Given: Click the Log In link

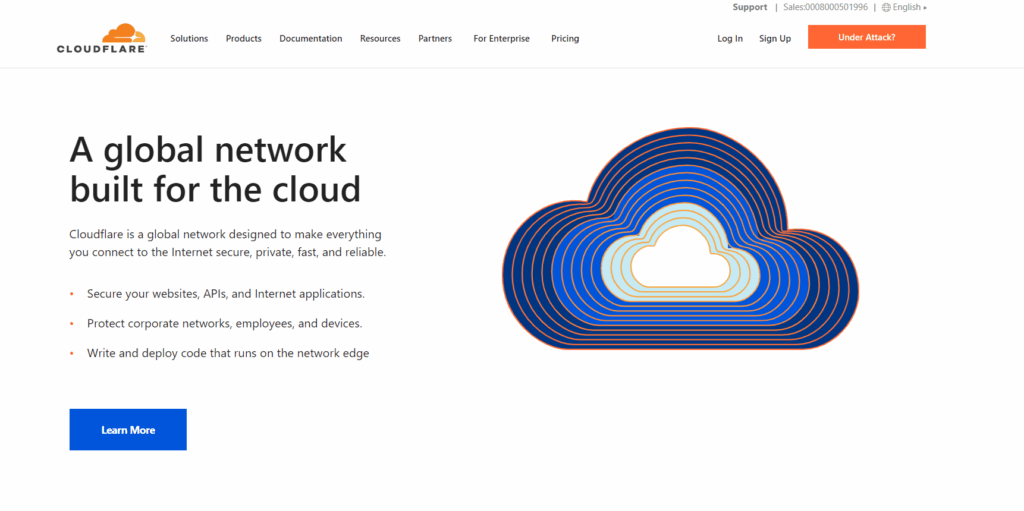Looking at the screenshot, I should coord(730,39).
